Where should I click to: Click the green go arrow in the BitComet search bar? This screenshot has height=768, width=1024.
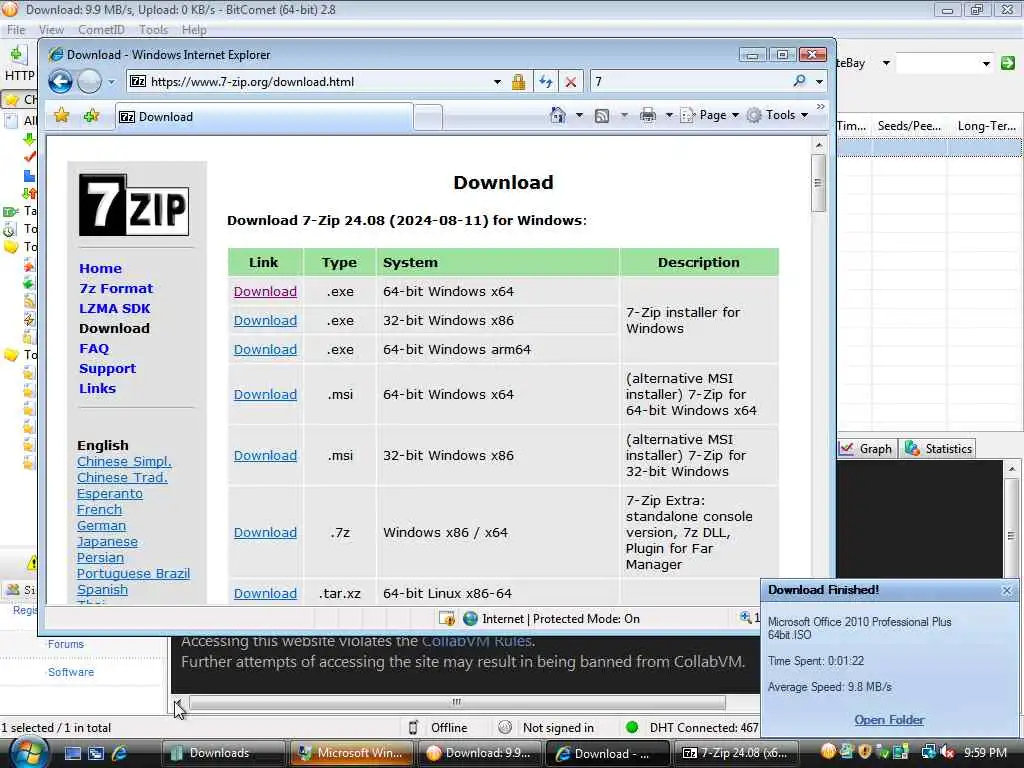click(1008, 63)
